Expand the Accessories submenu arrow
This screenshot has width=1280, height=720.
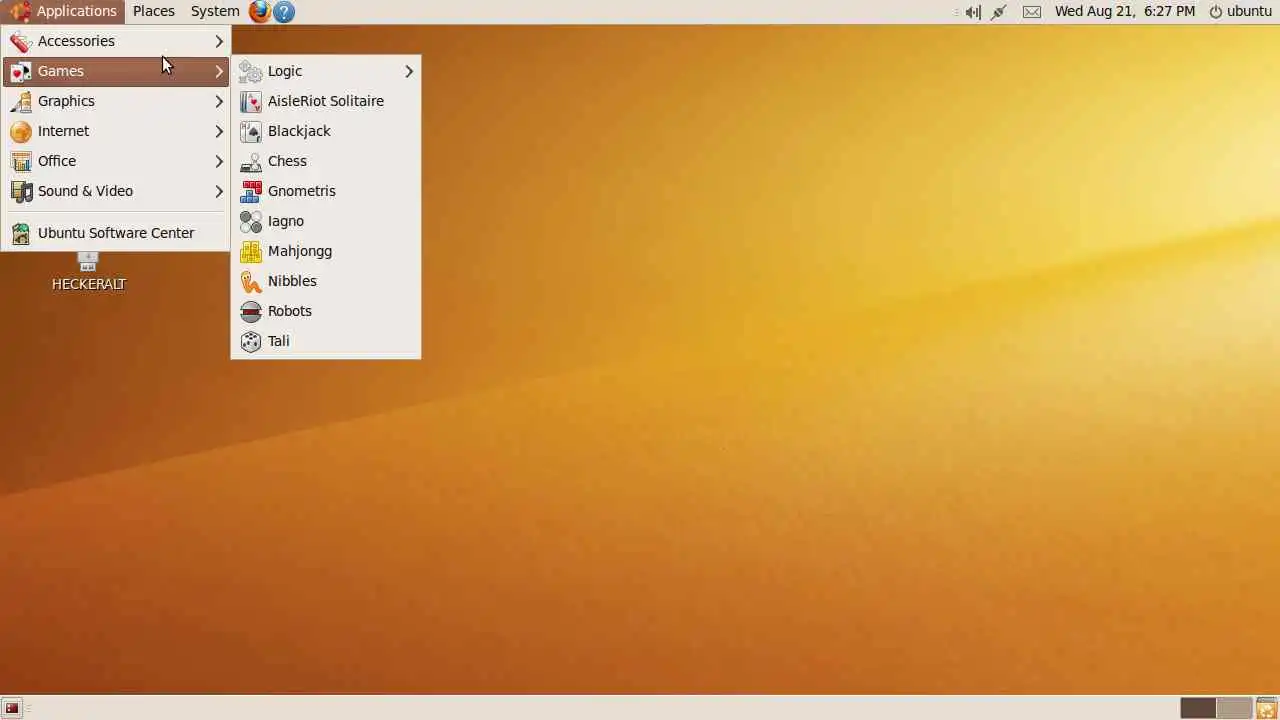point(219,41)
